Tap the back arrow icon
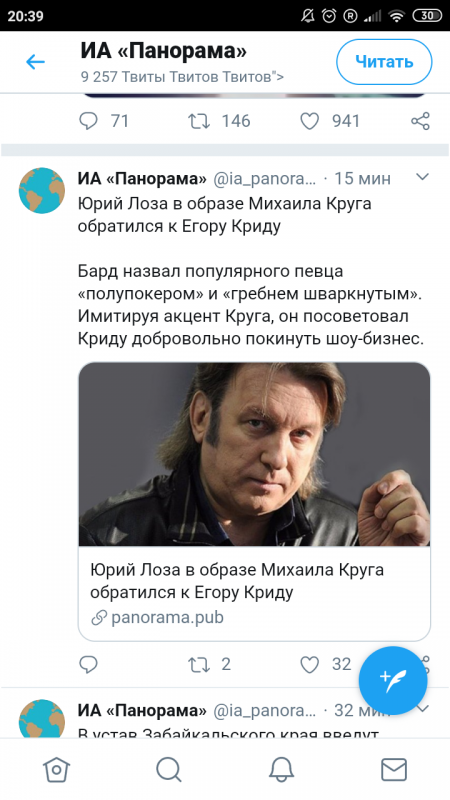Image resolution: width=450 pixels, height=800 pixels. coord(35,62)
